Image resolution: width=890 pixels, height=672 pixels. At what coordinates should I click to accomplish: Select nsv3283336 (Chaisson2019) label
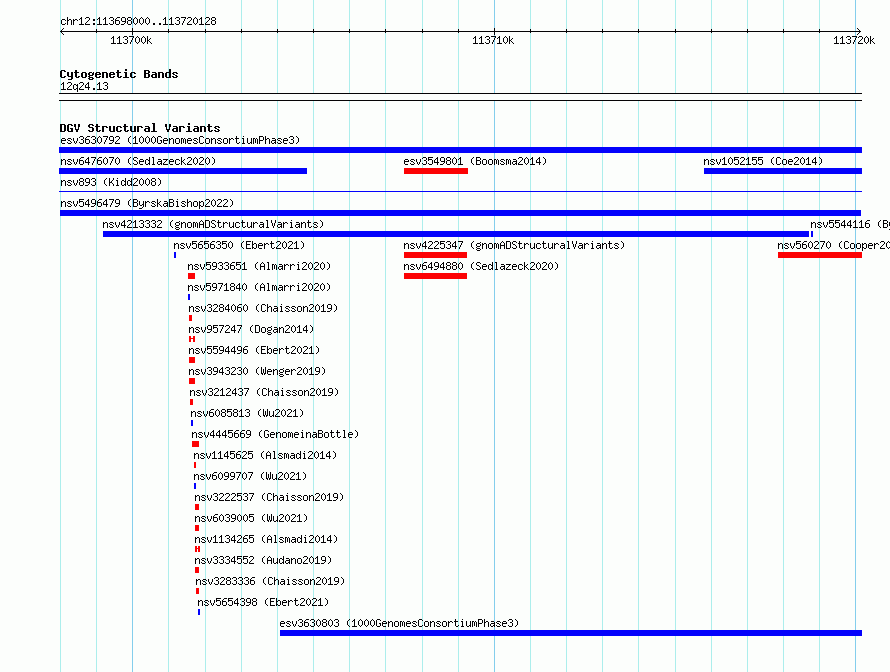270,581
